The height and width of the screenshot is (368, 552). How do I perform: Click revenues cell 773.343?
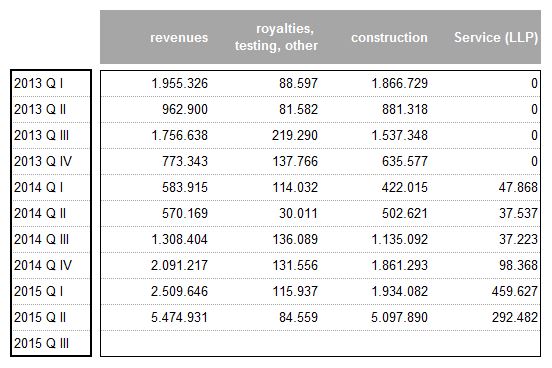185,161
